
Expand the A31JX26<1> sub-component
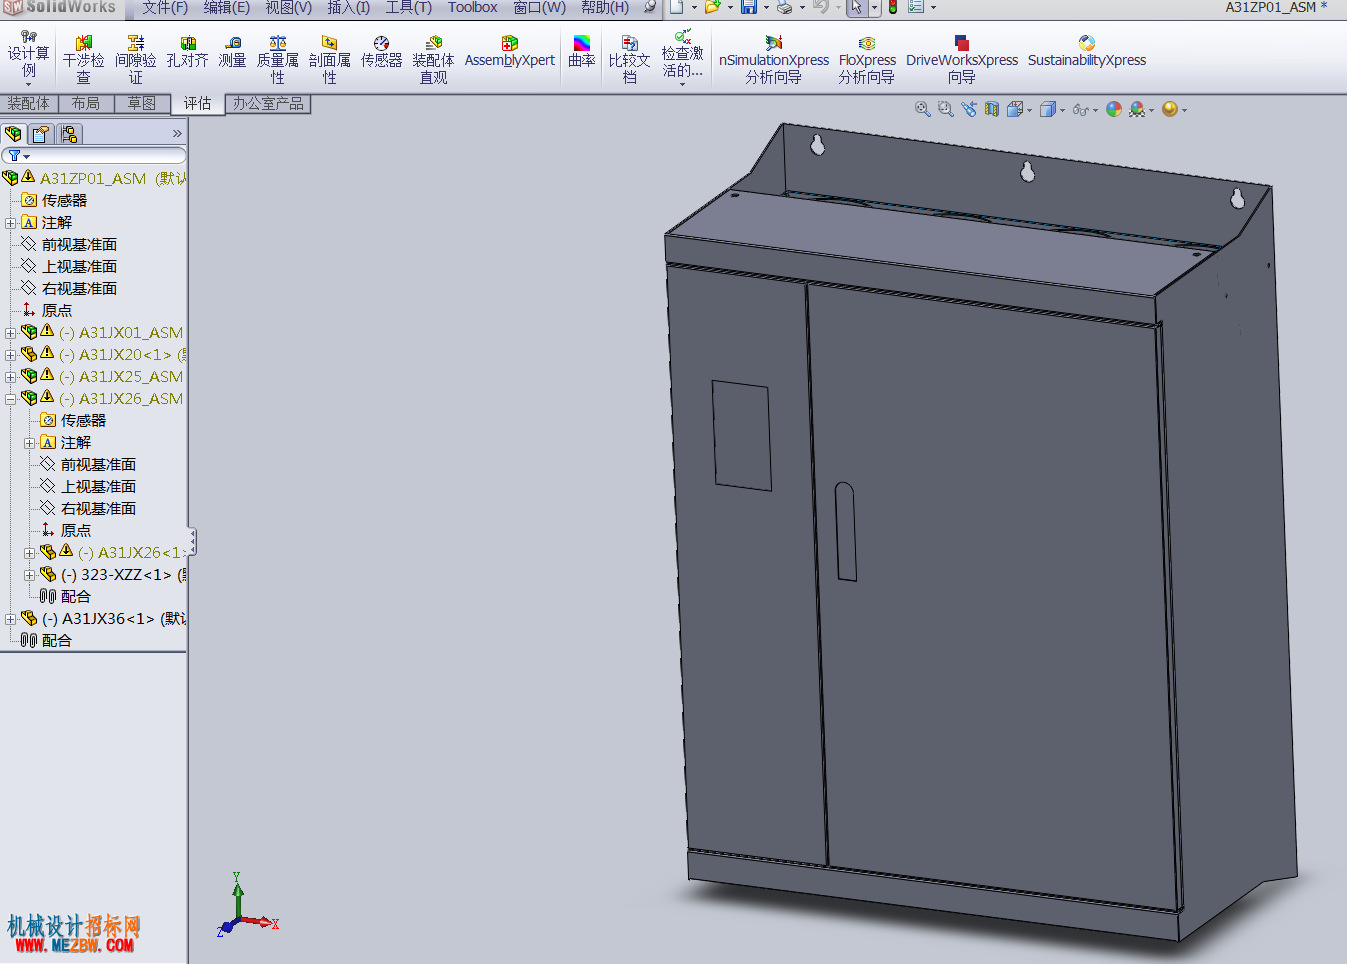[29, 553]
